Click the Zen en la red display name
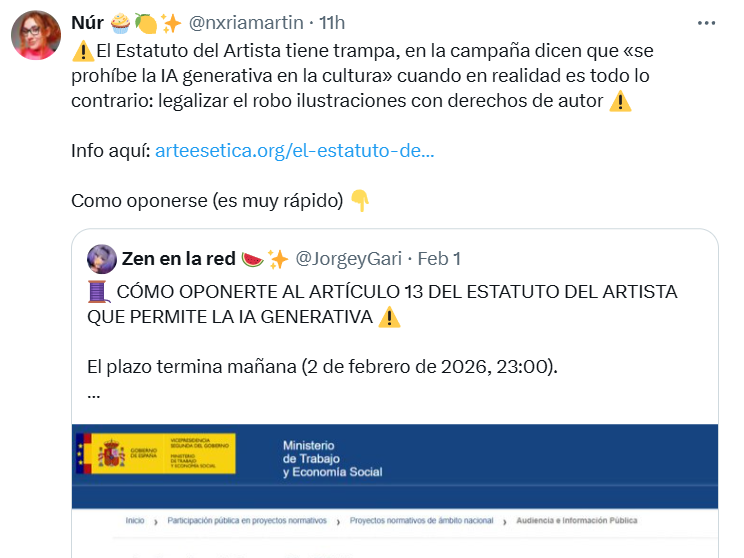The width and height of the screenshot is (744, 558). [179, 259]
